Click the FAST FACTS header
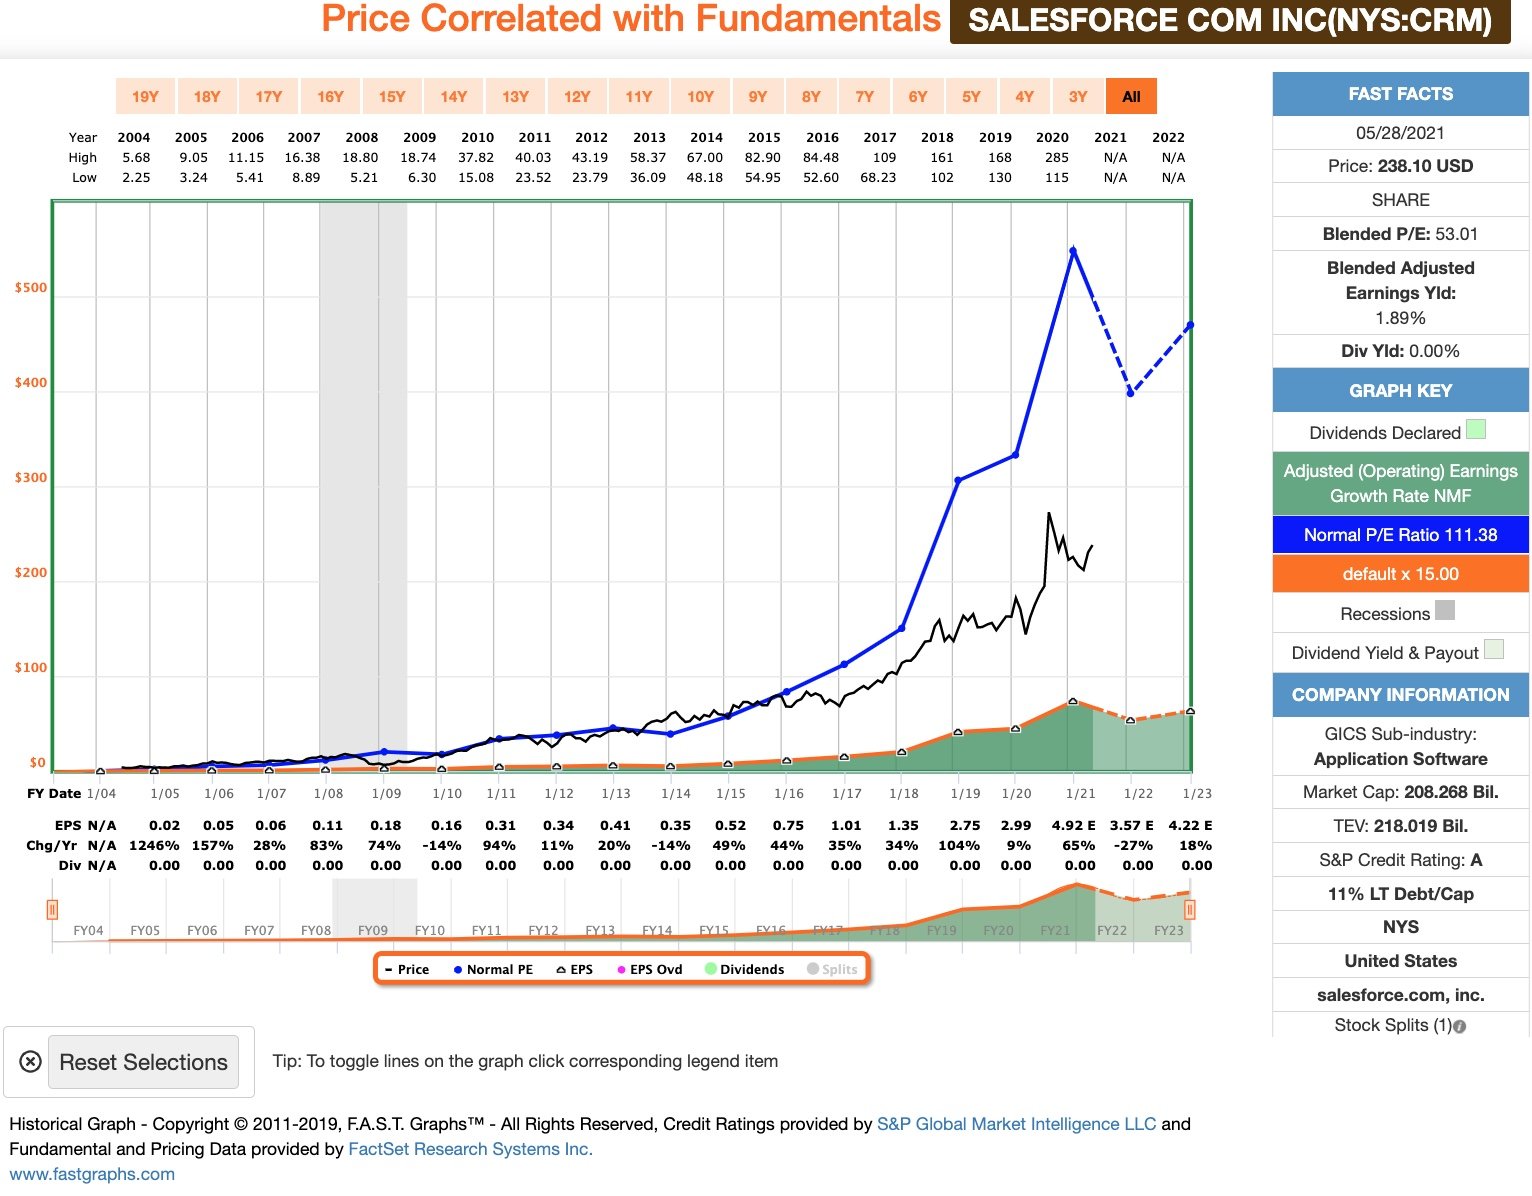1532x1196 pixels. point(1401,94)
